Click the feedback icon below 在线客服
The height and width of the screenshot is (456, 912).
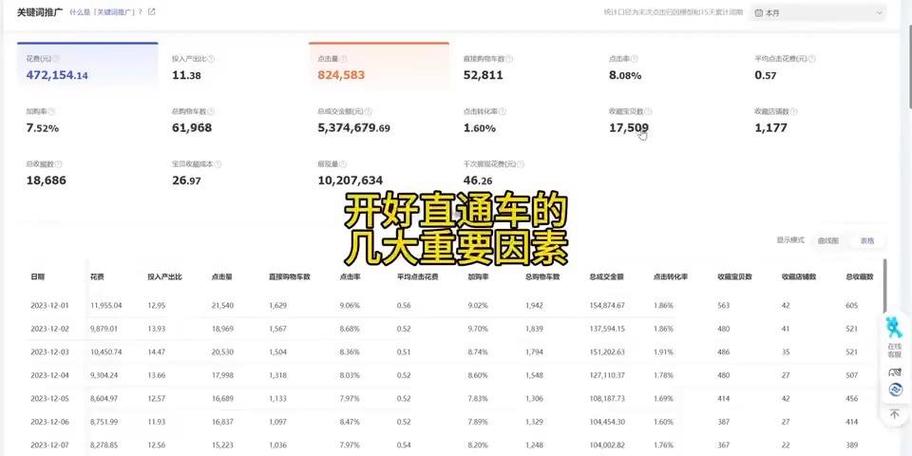pos(893,371)
